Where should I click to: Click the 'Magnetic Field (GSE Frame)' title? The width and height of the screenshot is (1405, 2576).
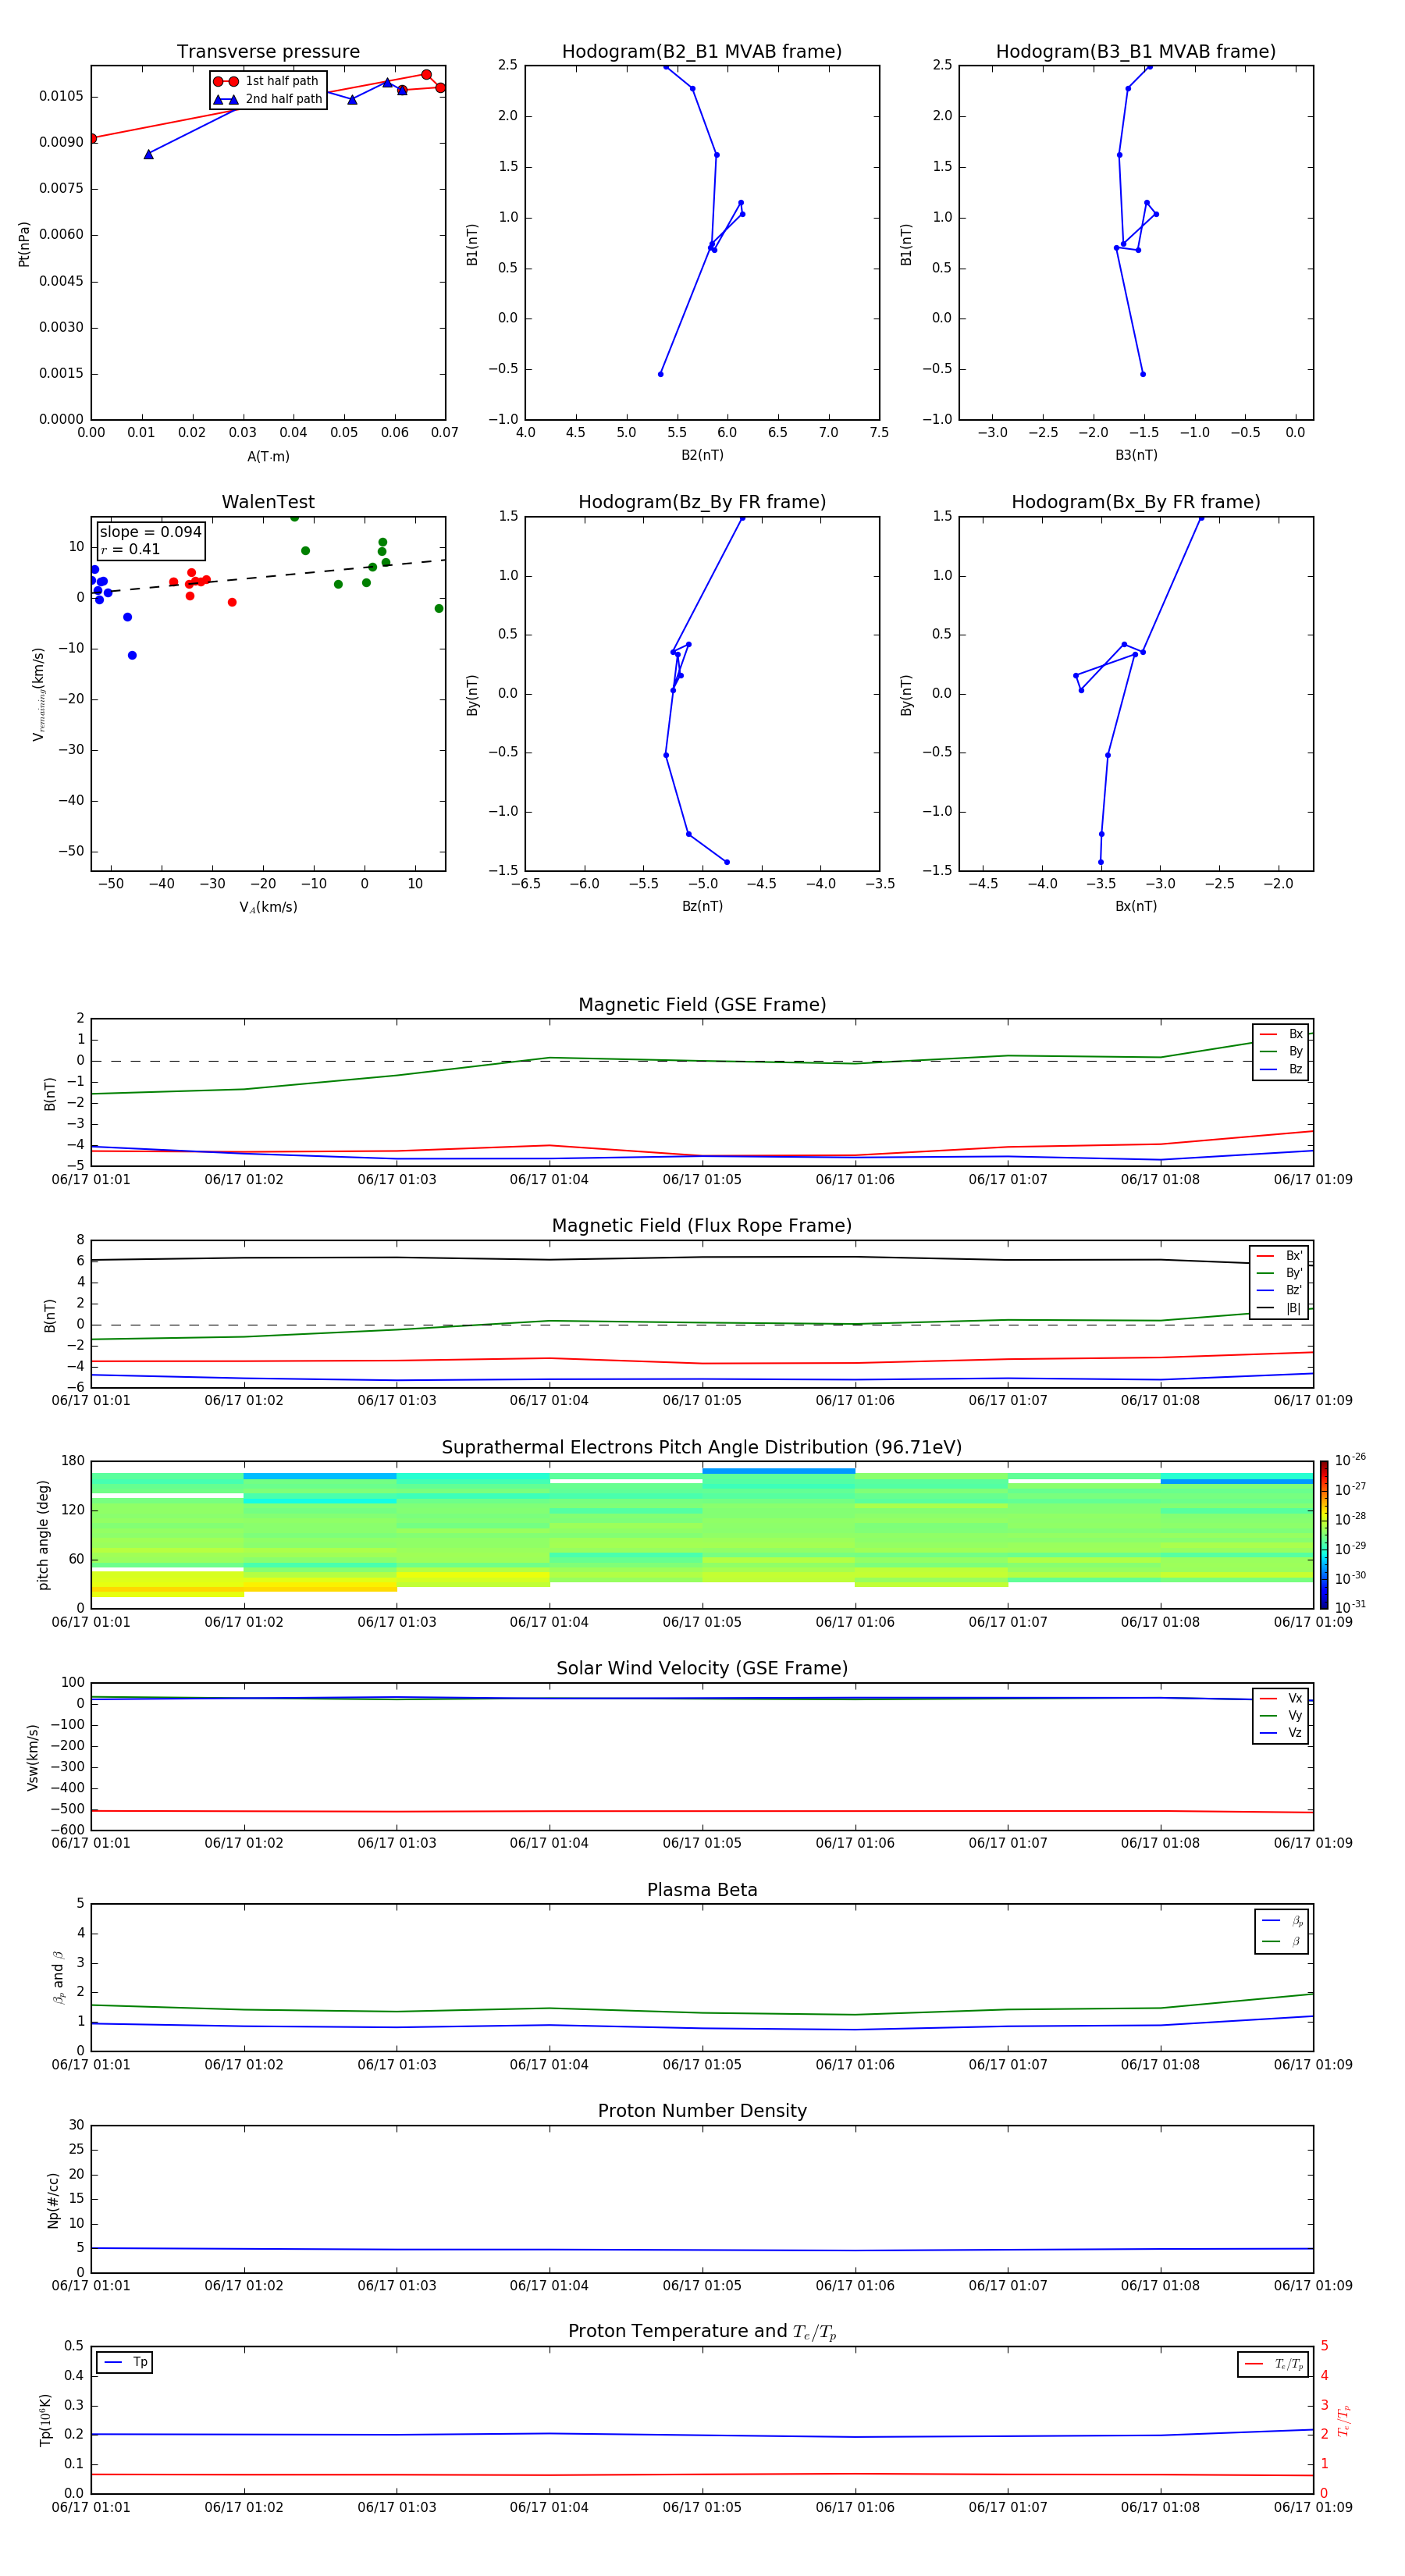tap(702, 1005)
